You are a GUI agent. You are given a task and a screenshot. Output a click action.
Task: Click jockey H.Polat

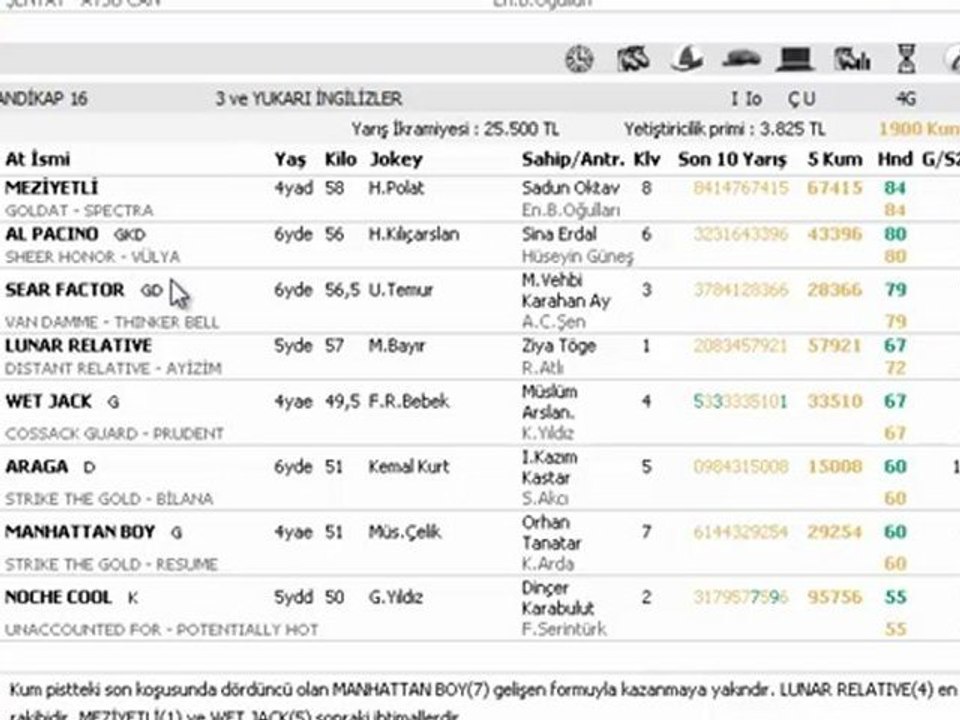click(396, 187)
